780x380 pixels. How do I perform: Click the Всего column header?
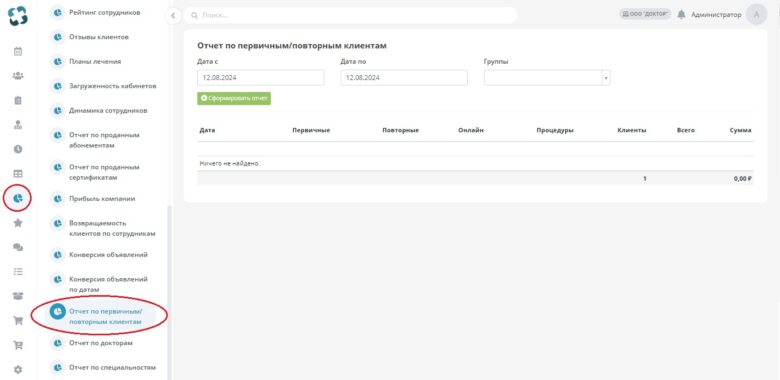pyautogui.click(x=685, y=130)
